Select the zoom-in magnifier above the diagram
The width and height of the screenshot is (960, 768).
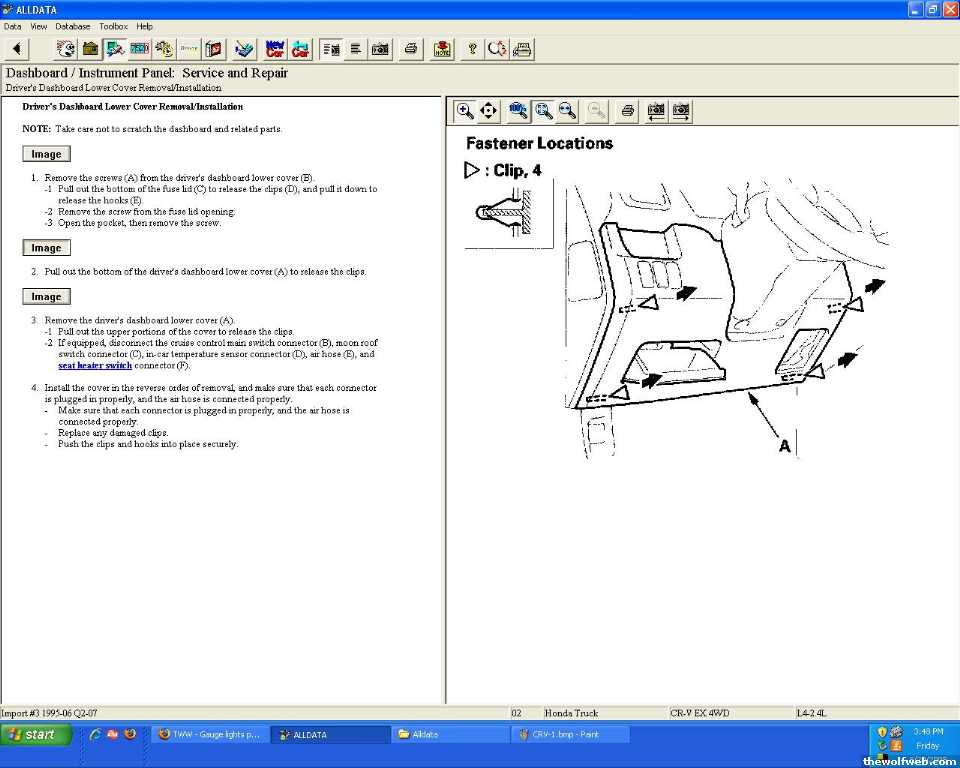pos(464,111)
